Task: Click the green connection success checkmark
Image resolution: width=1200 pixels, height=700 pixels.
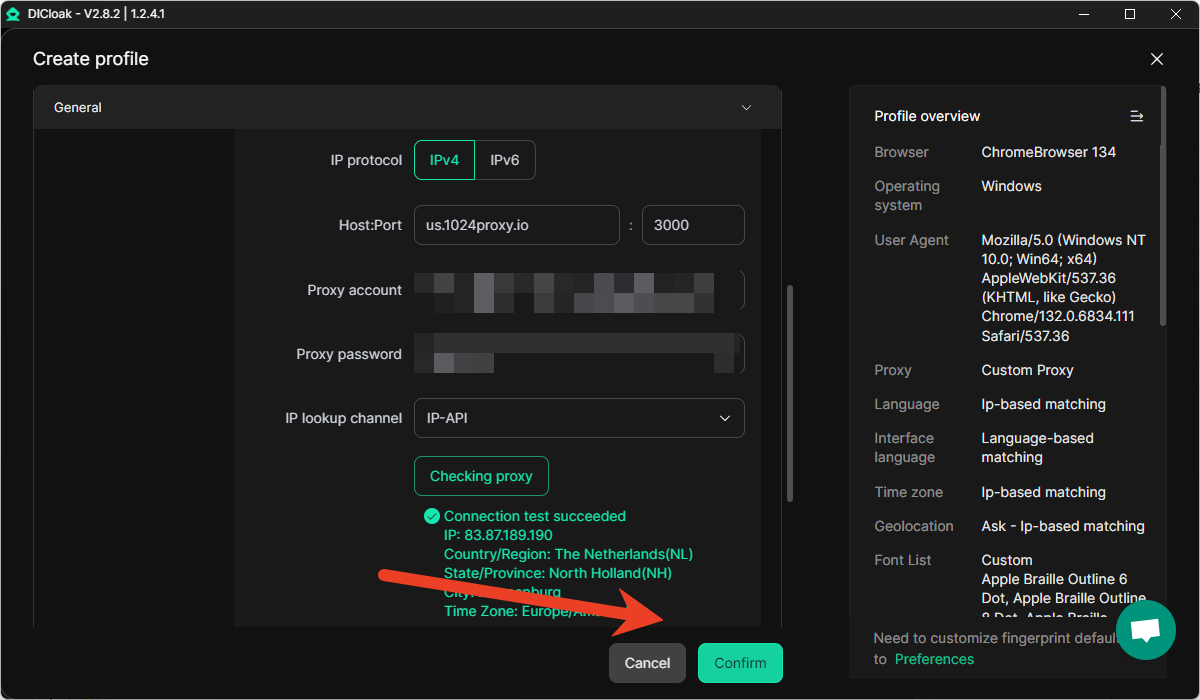Action: coord(432,516)
